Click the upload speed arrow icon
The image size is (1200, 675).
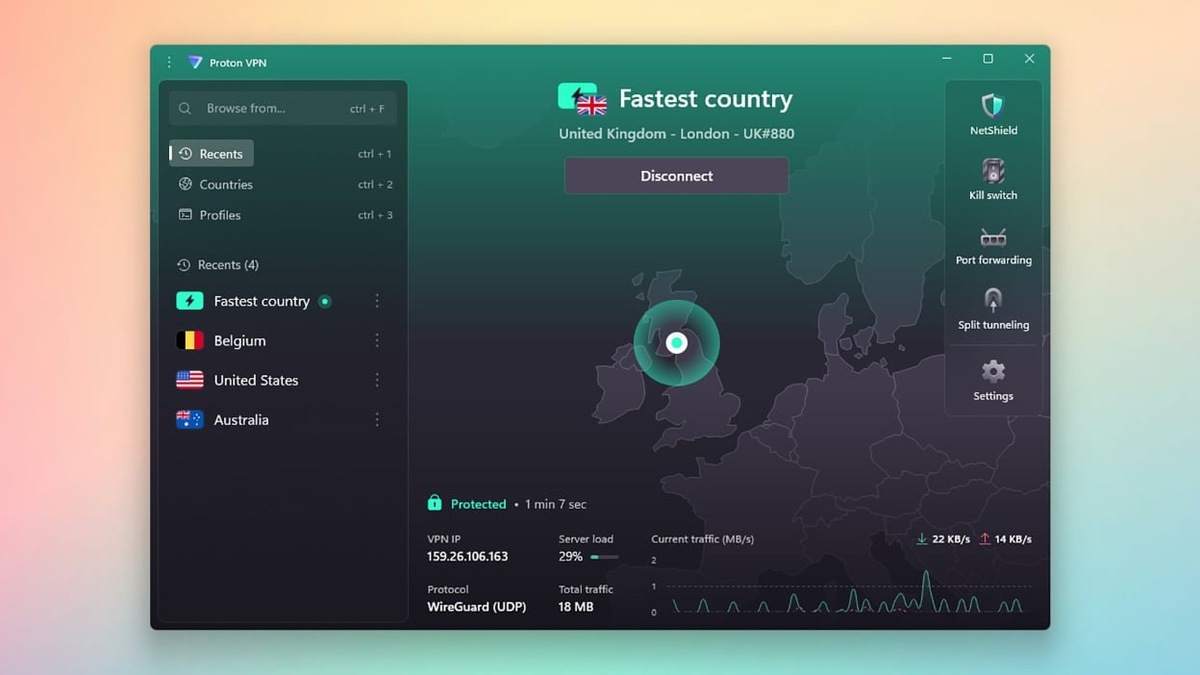(x=985, y=539)
